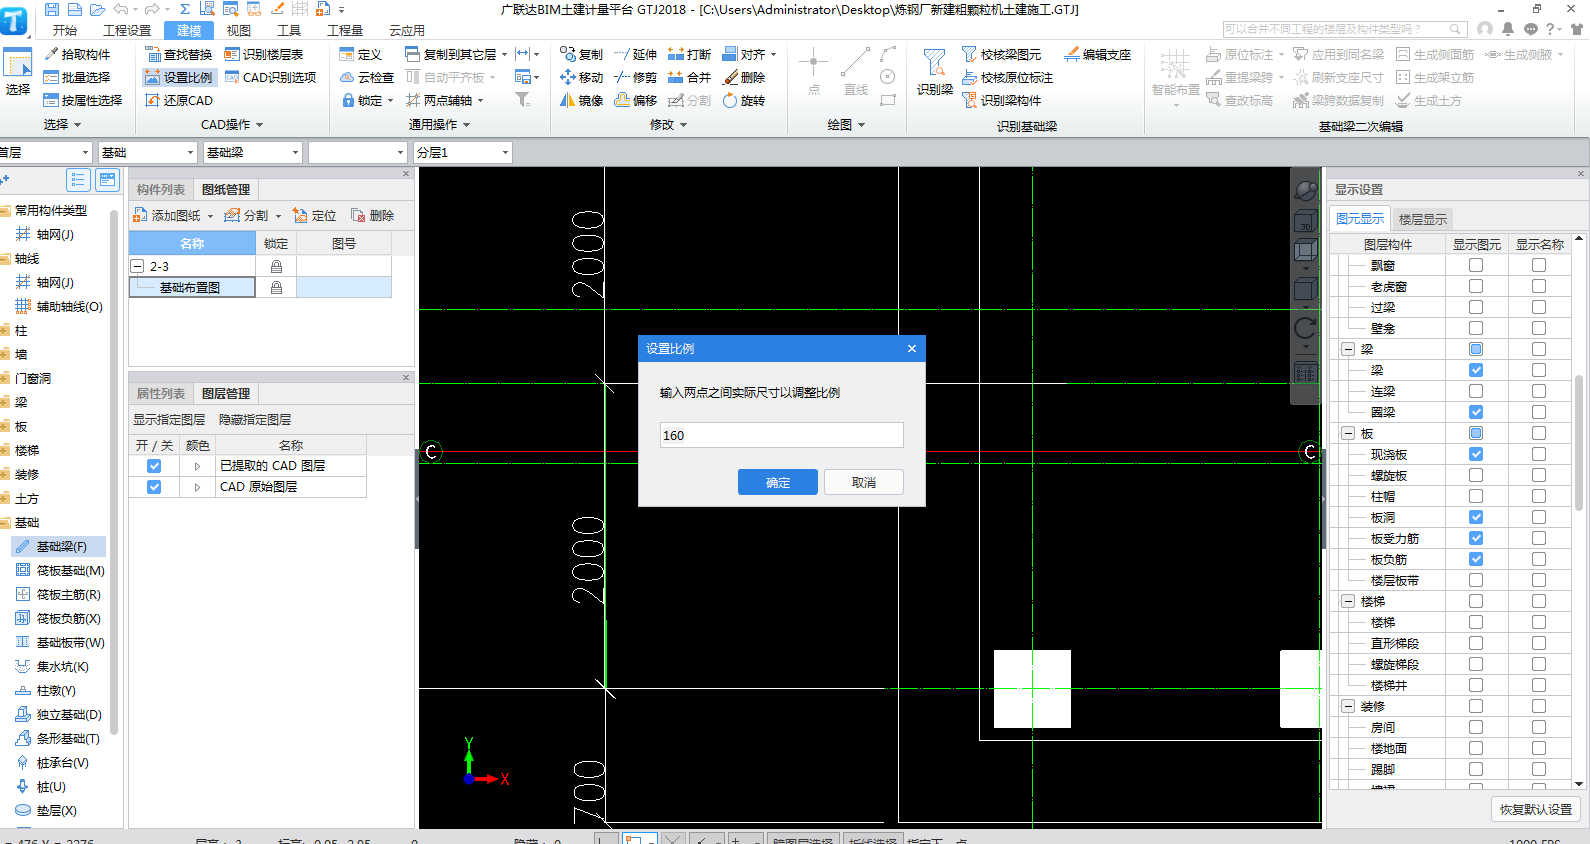Click 批量选择 batch select tool
This screenshot has height=844, width=1590.
tap(77, 77)
